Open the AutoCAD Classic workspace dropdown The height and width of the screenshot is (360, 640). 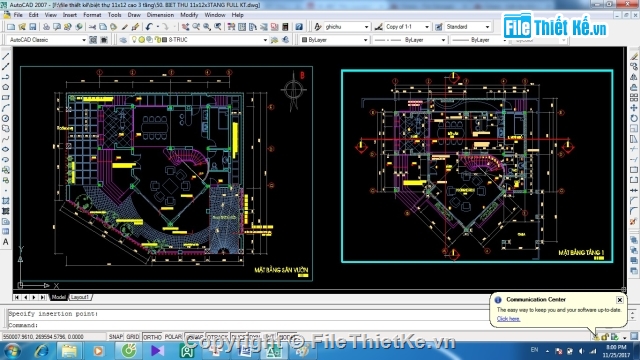coord(84,40)
